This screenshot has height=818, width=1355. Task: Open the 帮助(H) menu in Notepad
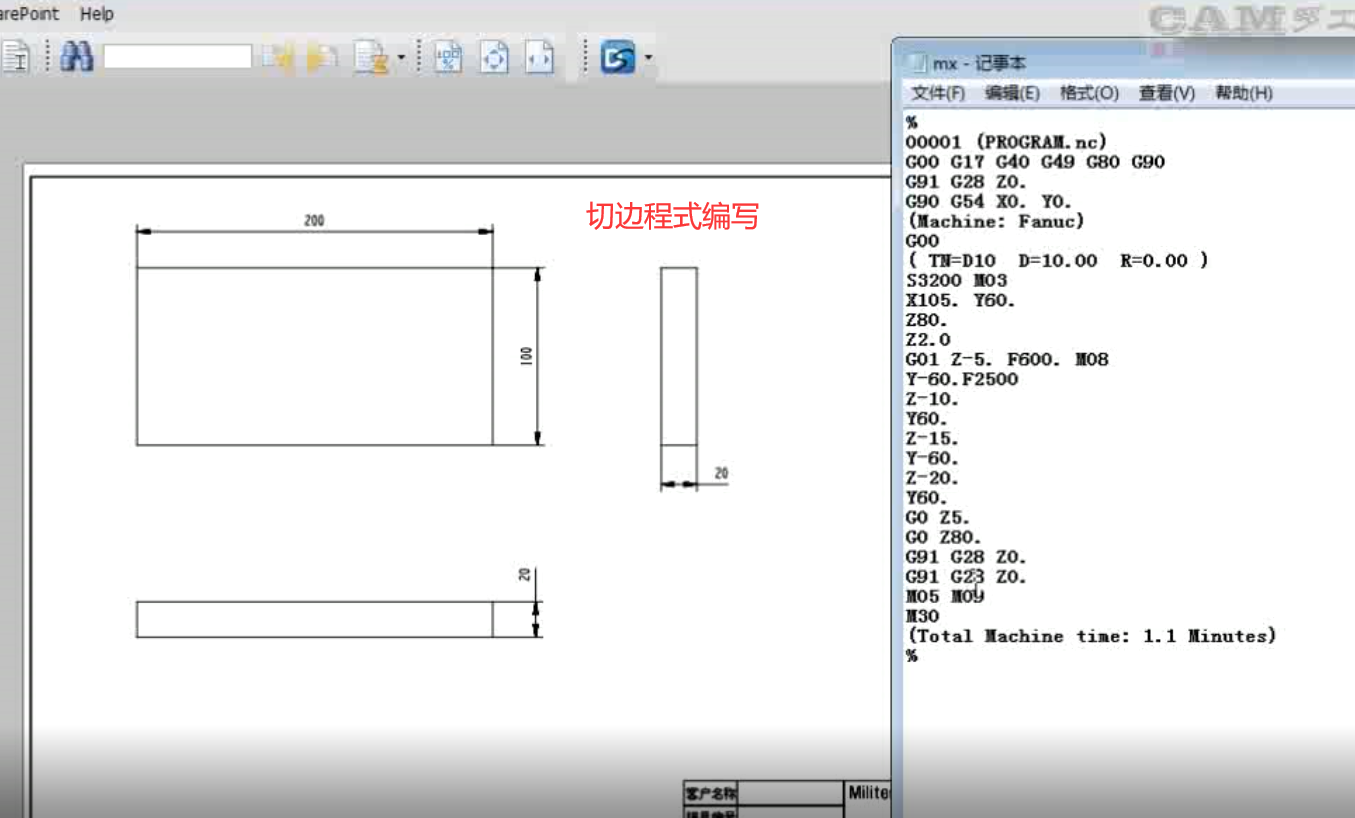coord(1243,93)
